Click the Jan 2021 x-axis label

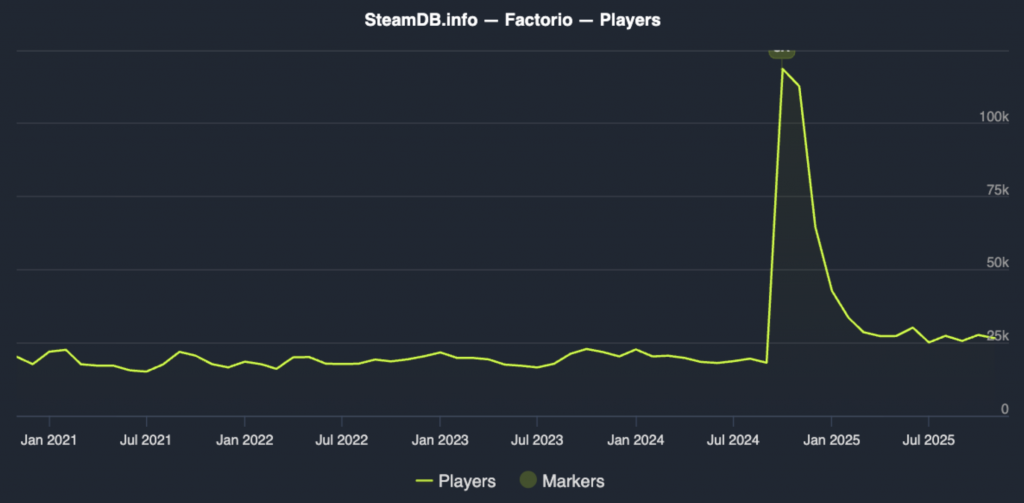coord(48,439)
